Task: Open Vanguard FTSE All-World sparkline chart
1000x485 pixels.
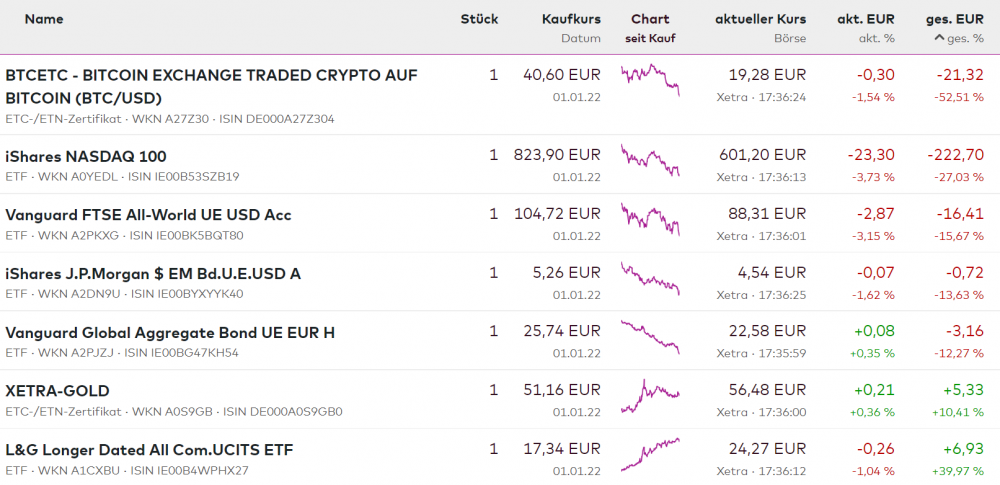Action: click(650, 219)
